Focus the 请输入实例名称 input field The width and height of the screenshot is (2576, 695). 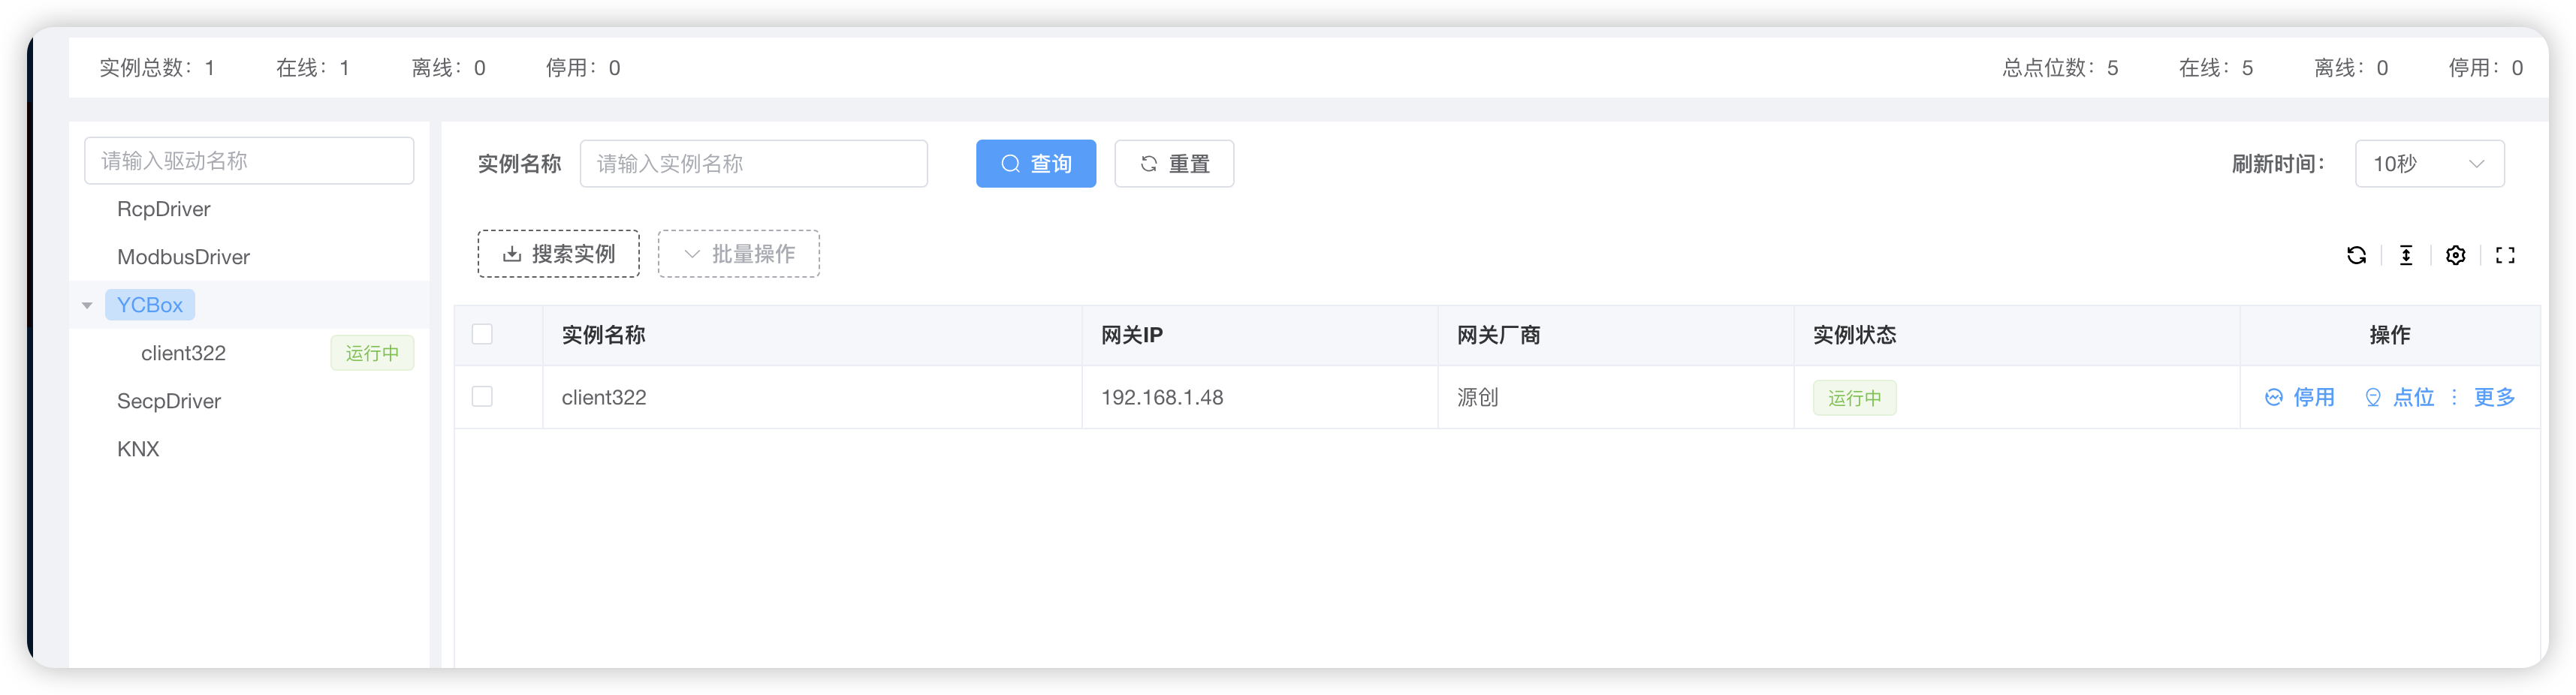(753, 163)
